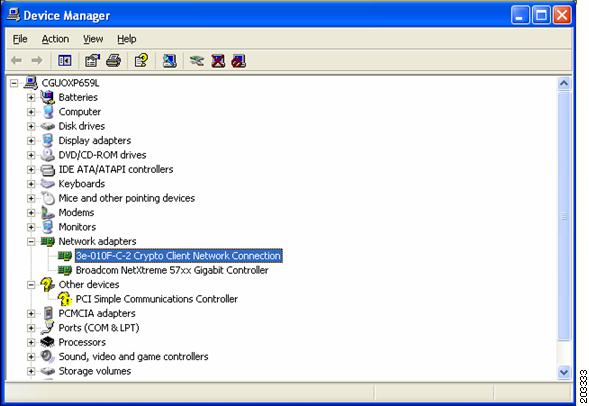Open the View menu
Screen dimensions: 589x406
tap(93, 39)
